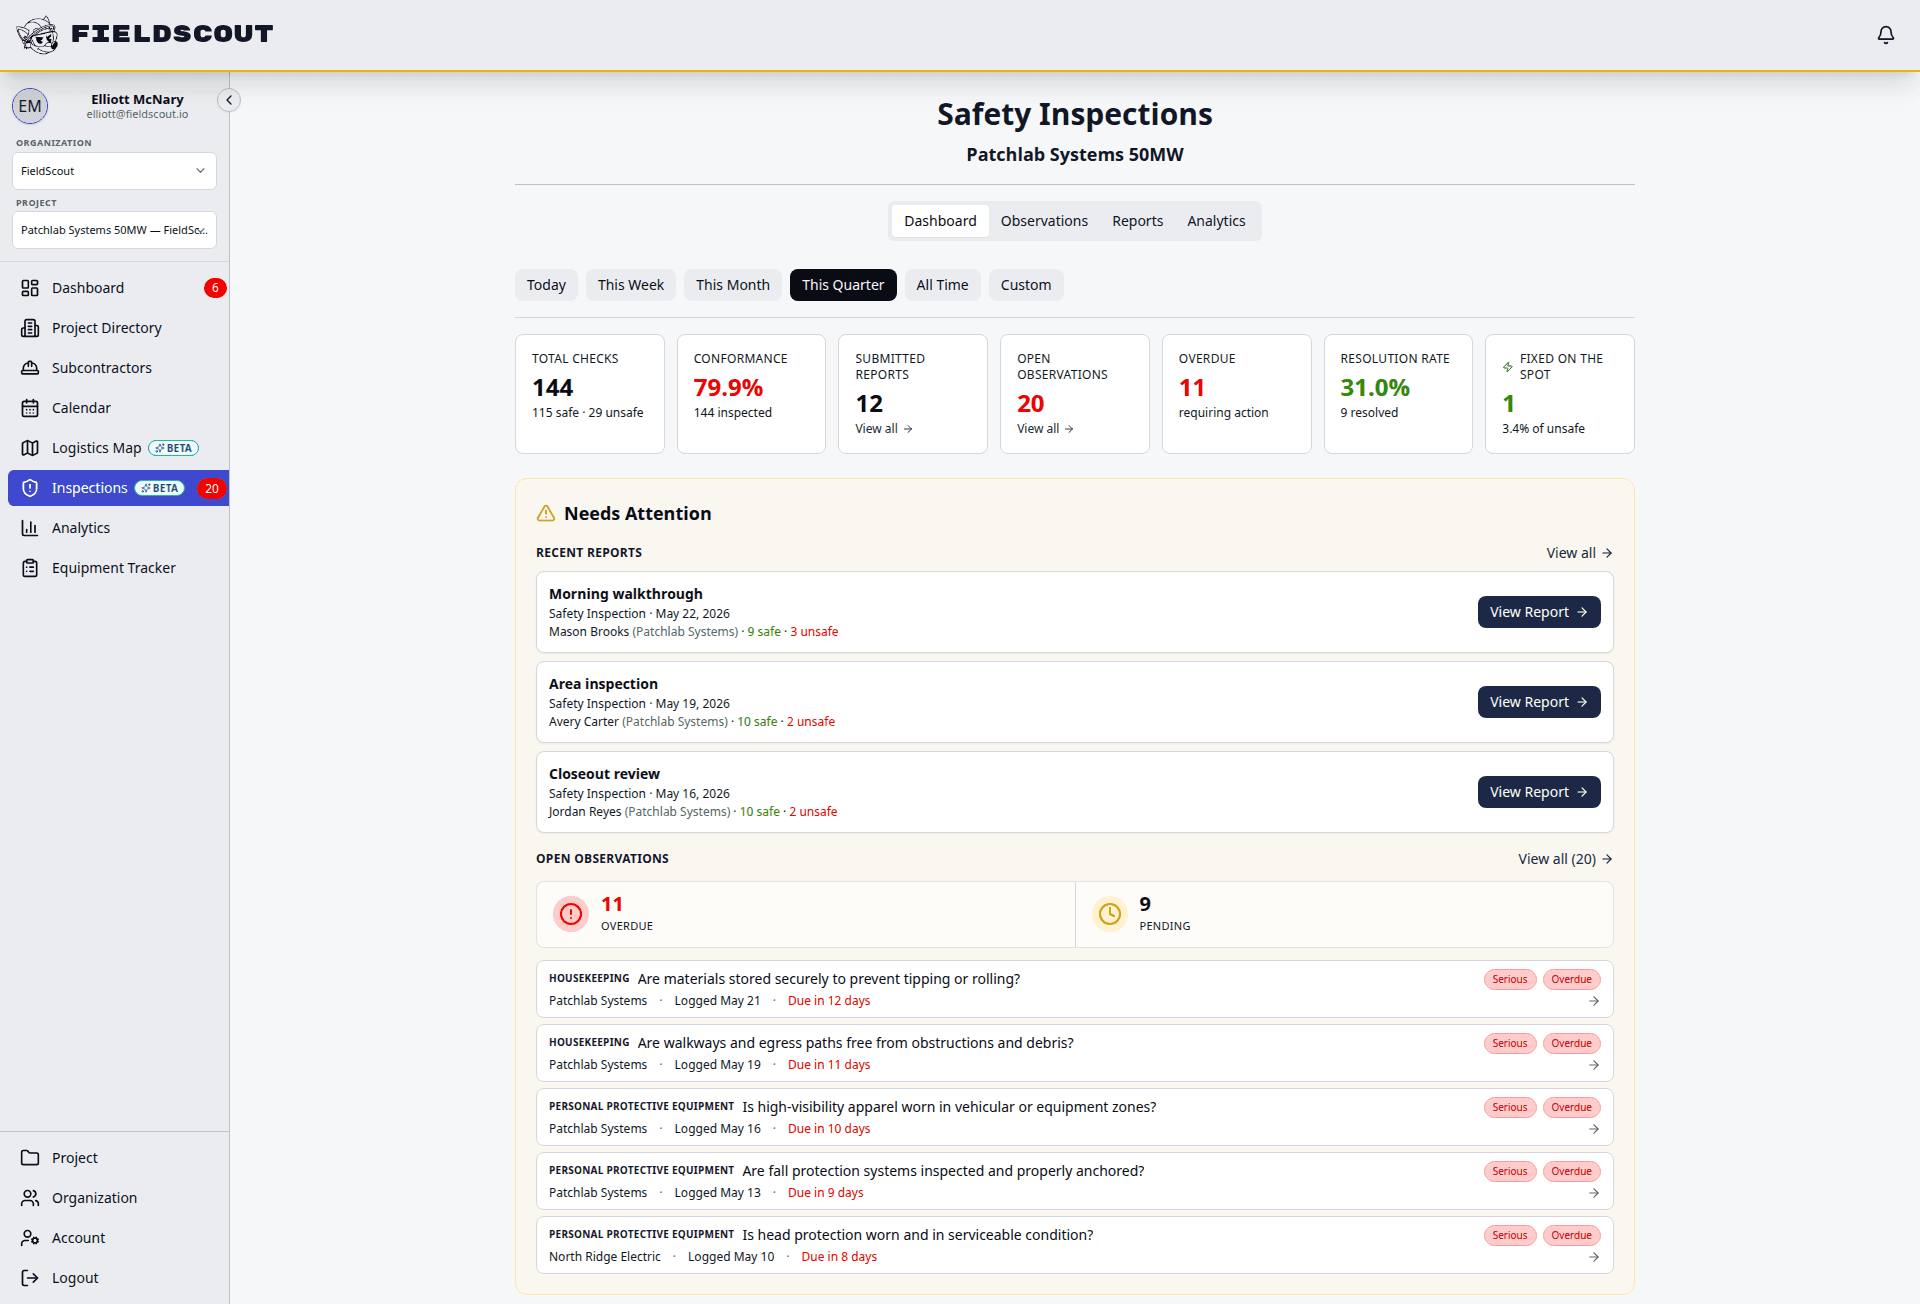The image size is (1920, 1304).
Task: Click the red 20 Inspections badge
Action: pyautogui.click(x=212, y=488)
